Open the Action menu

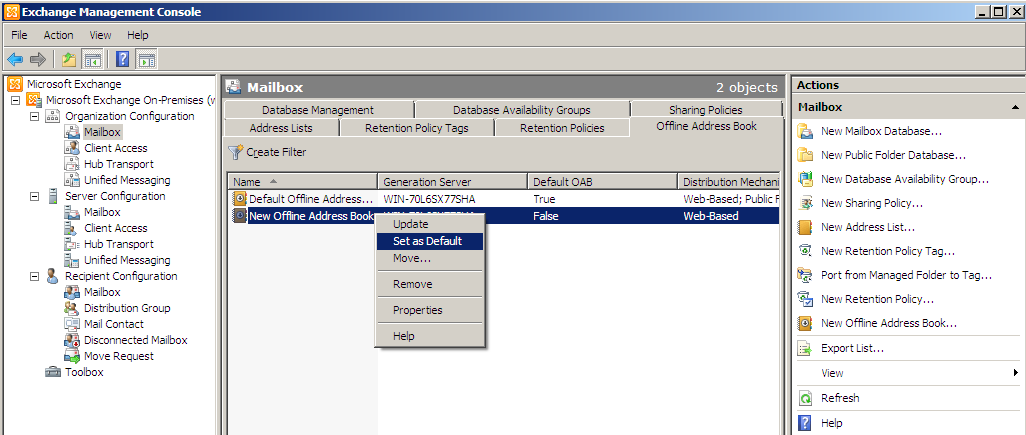(58, 35)
